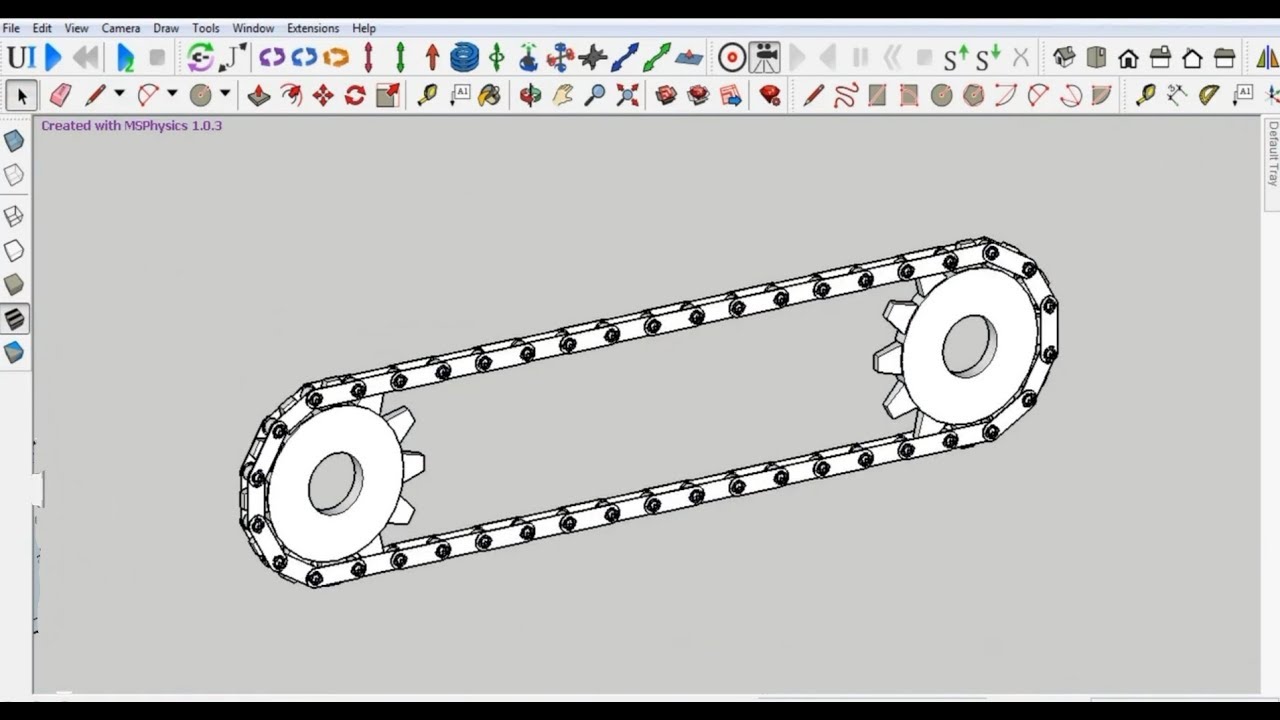Select the blue spiral spring joint tool

point(464,58)
